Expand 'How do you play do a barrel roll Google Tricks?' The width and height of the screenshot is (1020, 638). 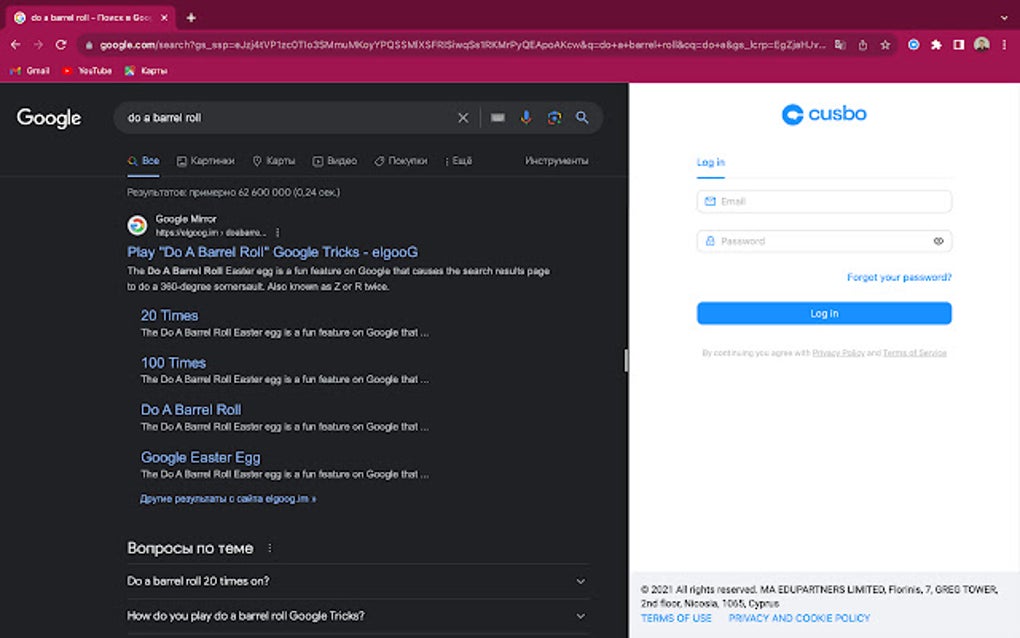(x=580, y=615)
